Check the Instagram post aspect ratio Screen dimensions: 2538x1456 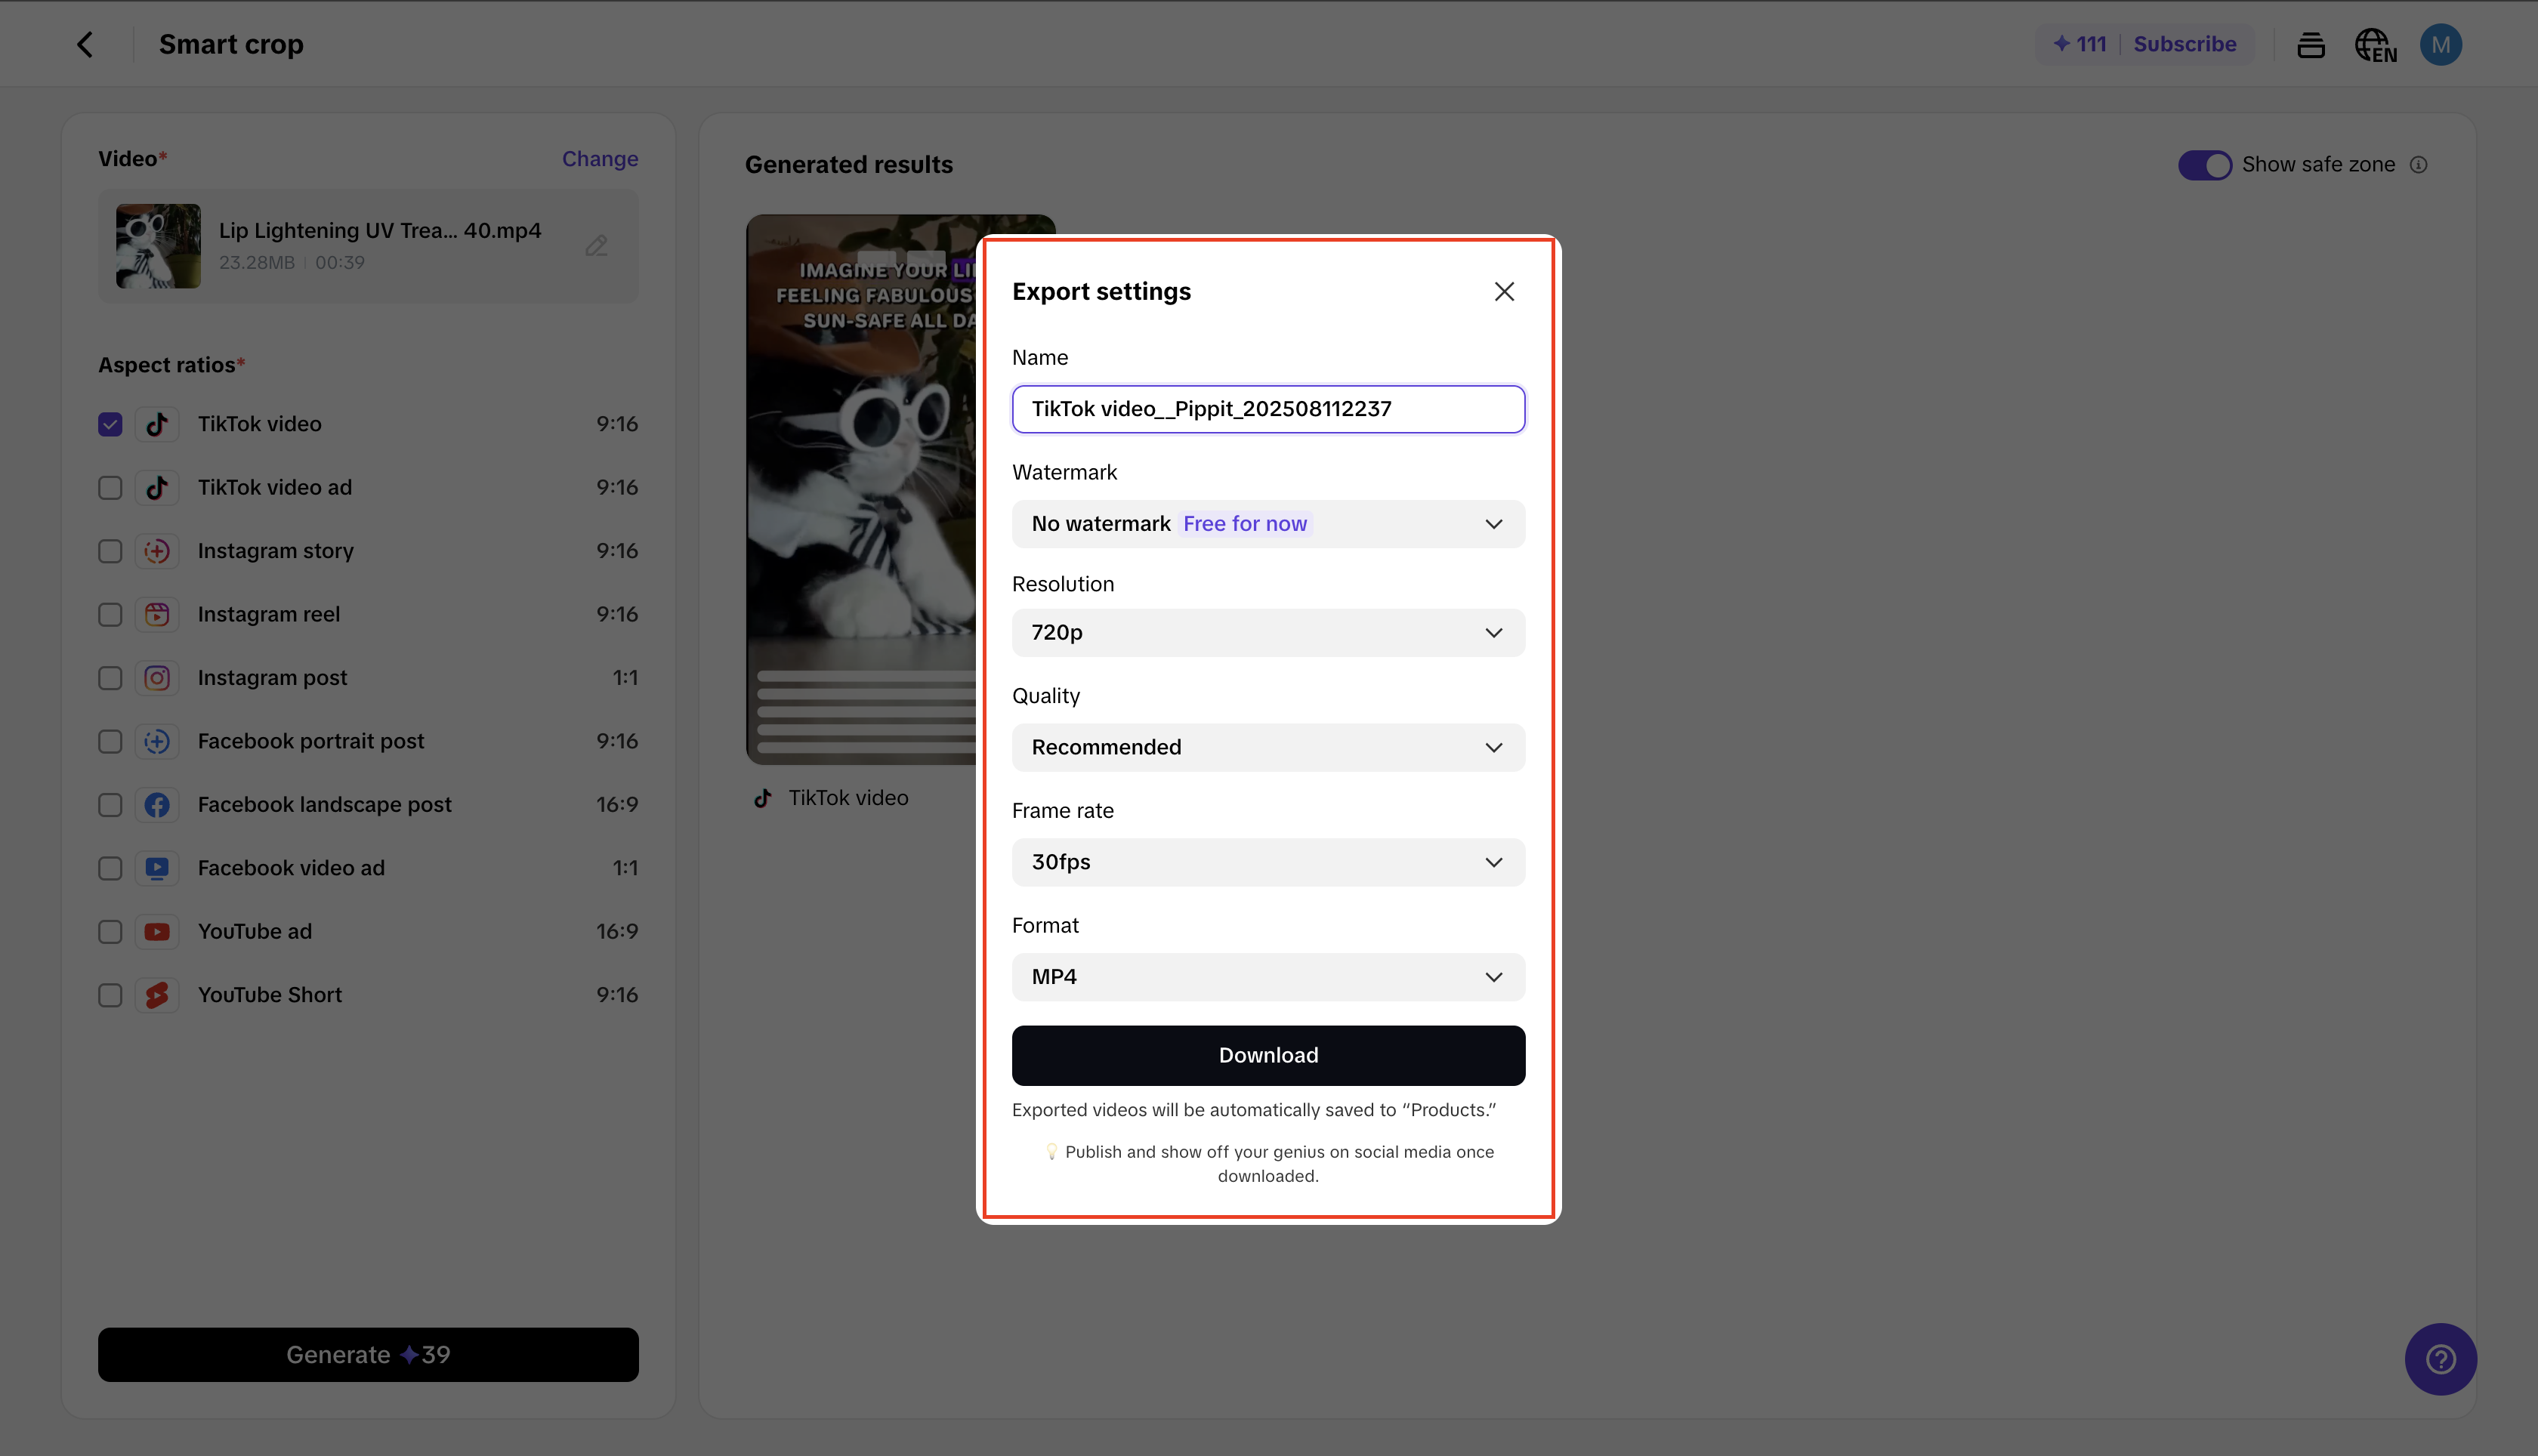pyautogui.click(x=109, y=678)
